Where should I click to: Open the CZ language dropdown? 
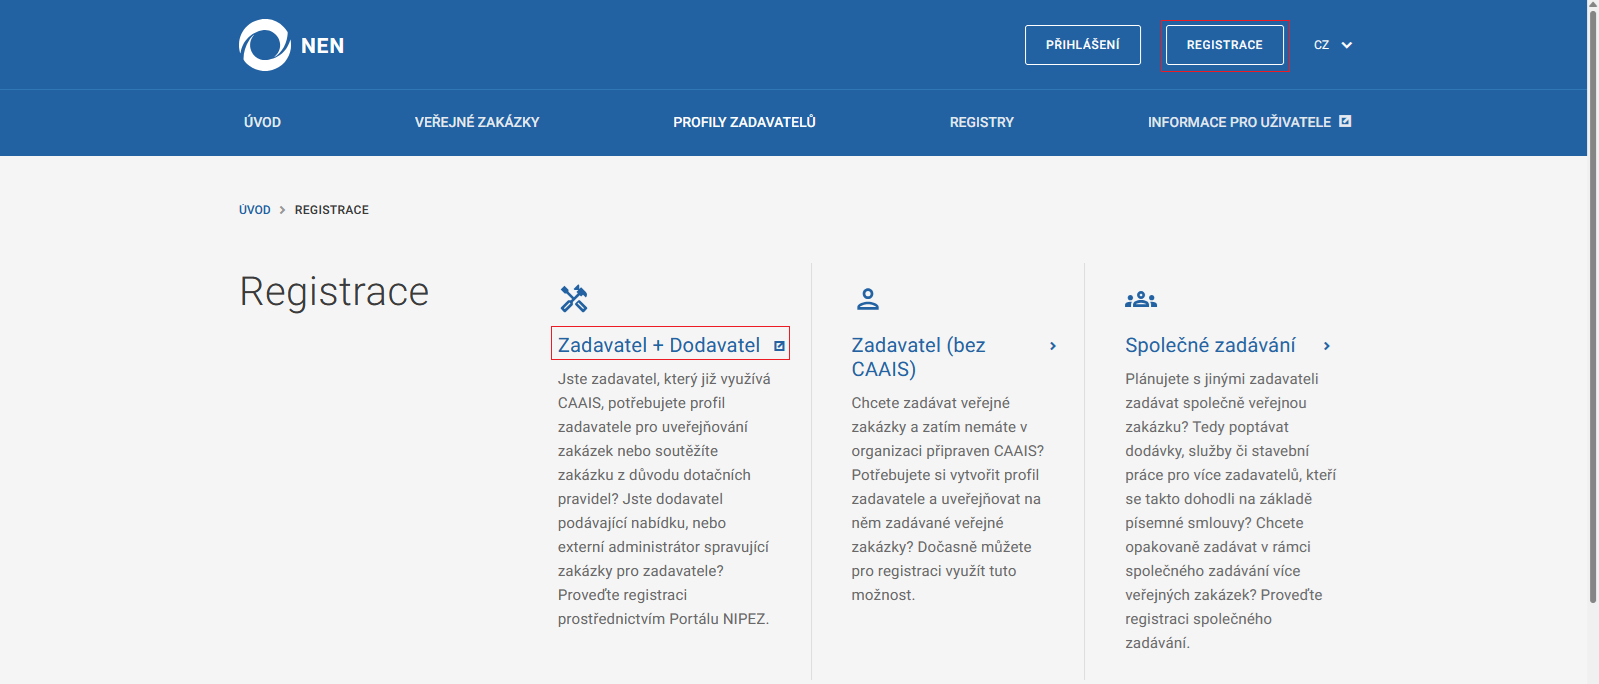[x=1333, y=45]
